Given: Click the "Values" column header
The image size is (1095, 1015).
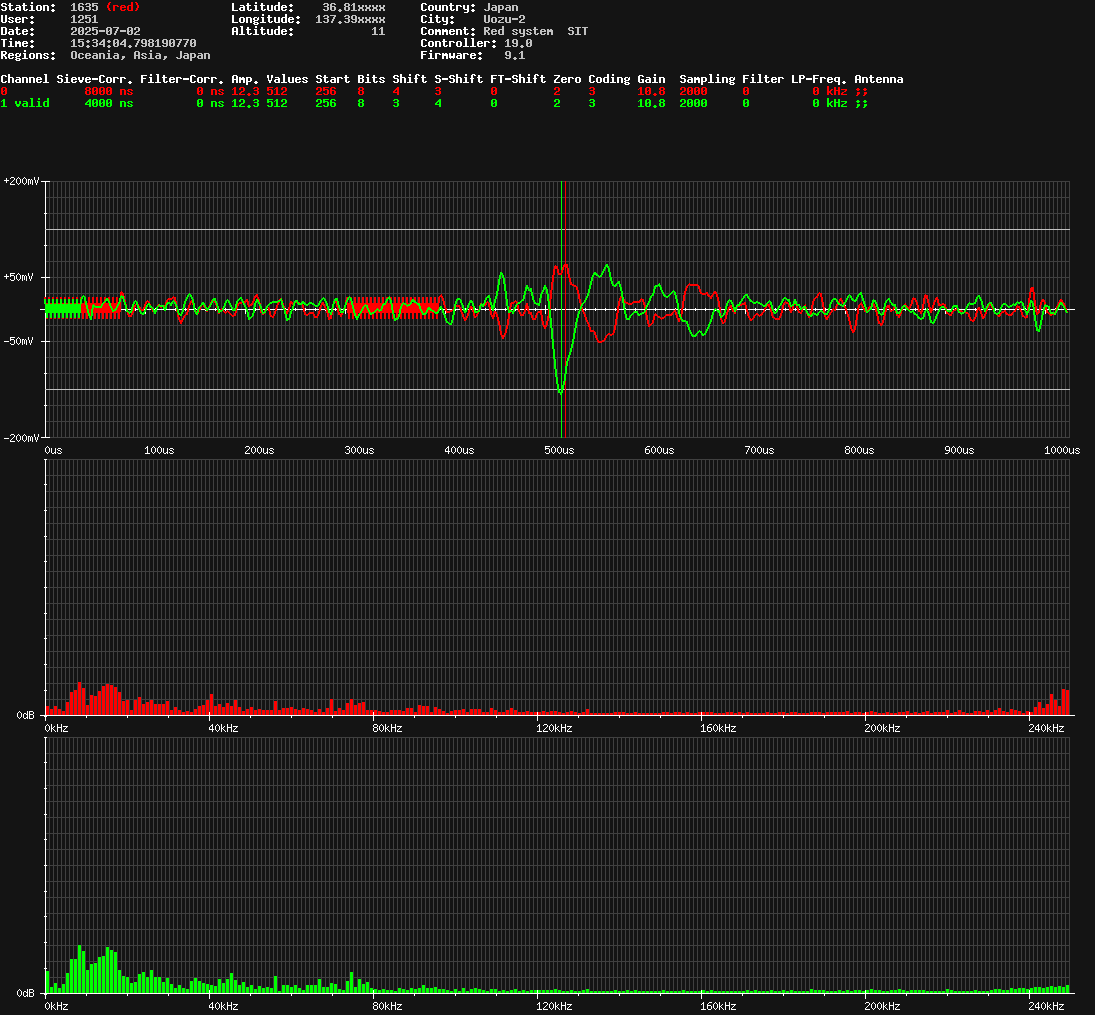Looking at the screenshot, I should [x=287, y=79].
